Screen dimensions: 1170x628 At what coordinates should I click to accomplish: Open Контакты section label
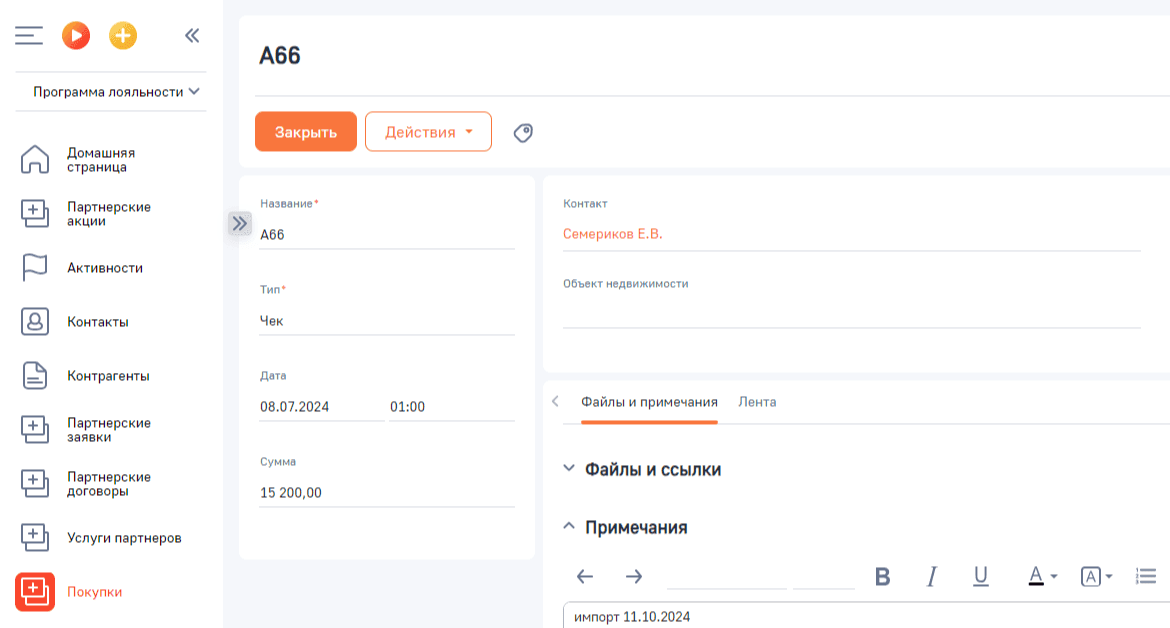[98, 321]
